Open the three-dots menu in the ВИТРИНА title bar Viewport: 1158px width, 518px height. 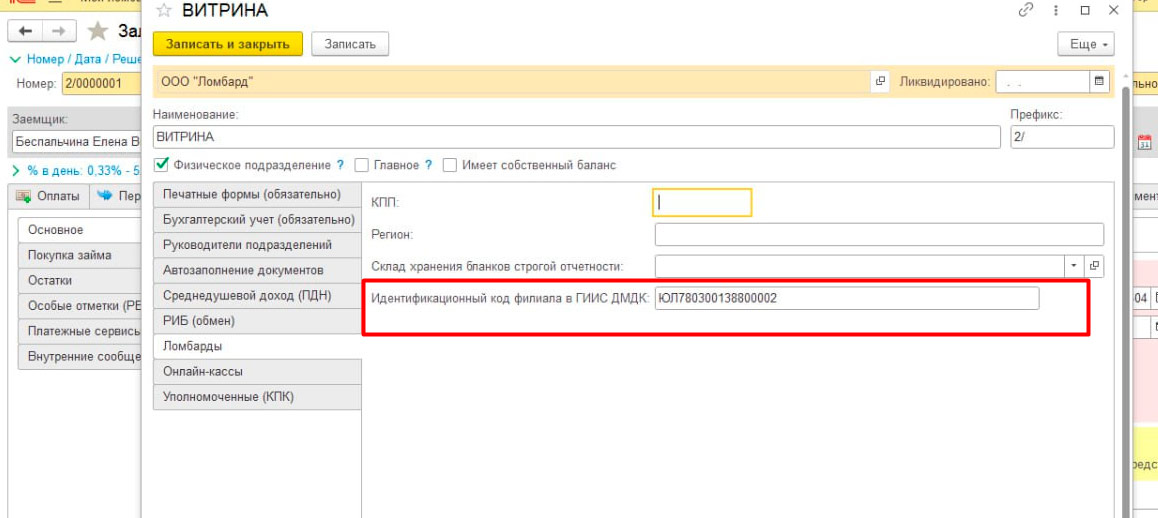pyautogui.click(x=1055, y=10)
